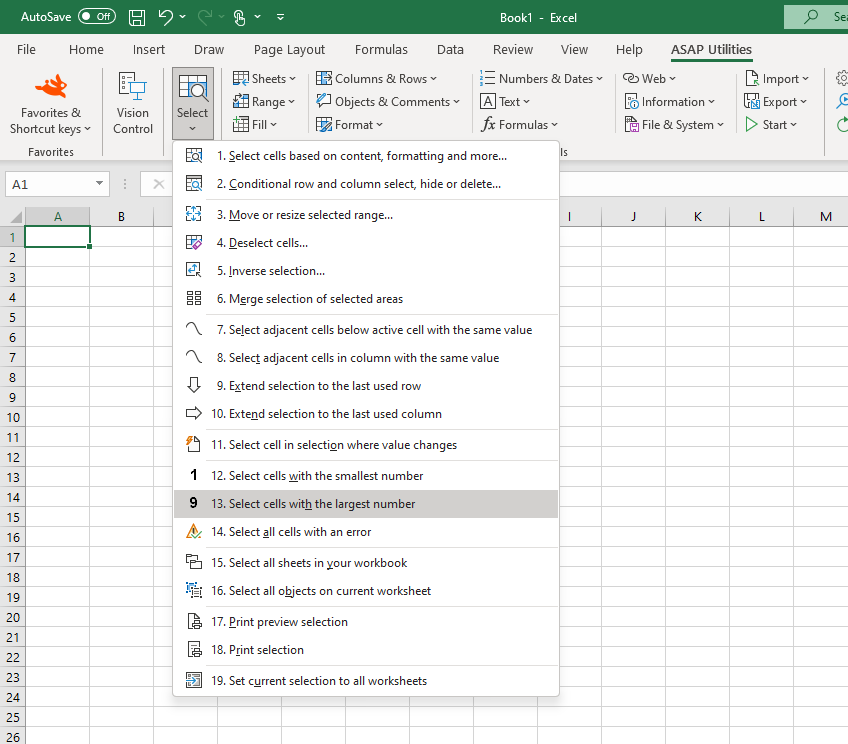
Task: Open Customize Quick Access Toolbar dropdown
Action: (x=280, y=17)
